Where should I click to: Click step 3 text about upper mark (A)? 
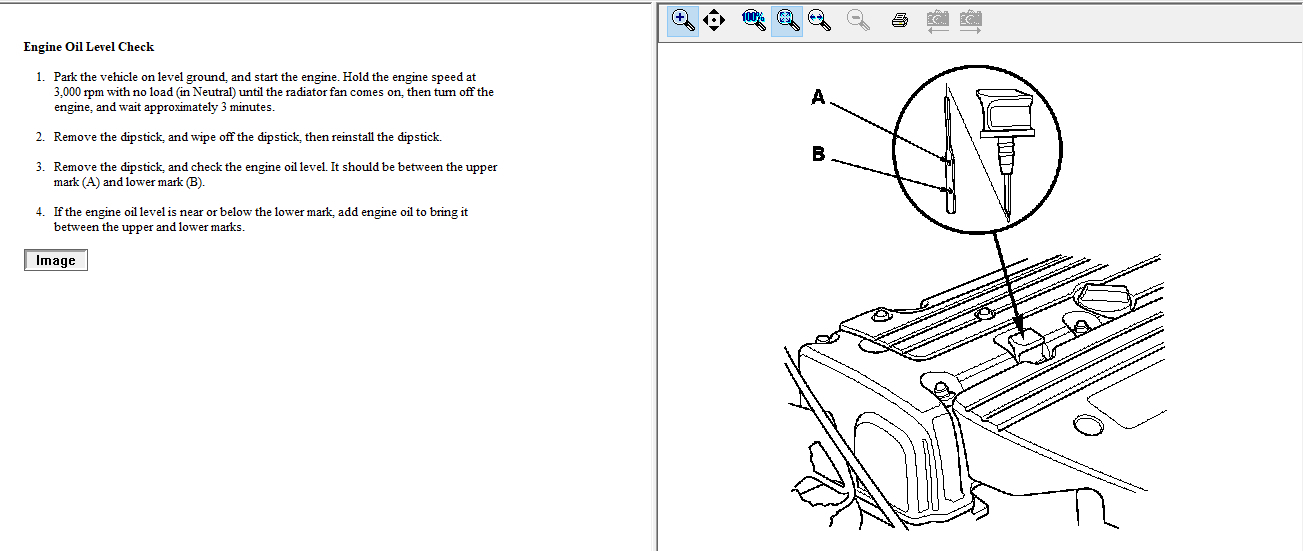point(275,175)
